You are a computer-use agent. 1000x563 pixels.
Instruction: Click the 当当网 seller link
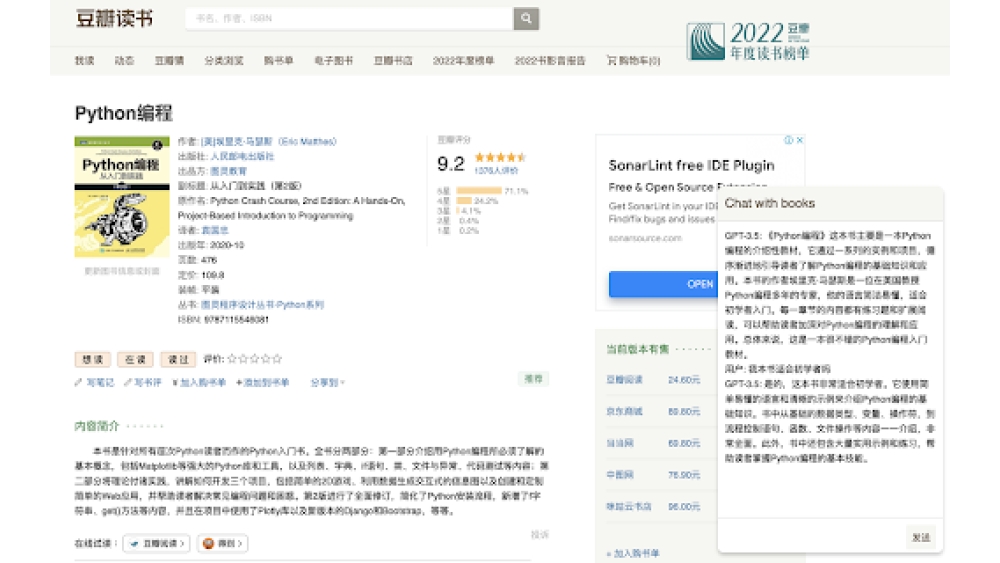(x=620, y=442)
